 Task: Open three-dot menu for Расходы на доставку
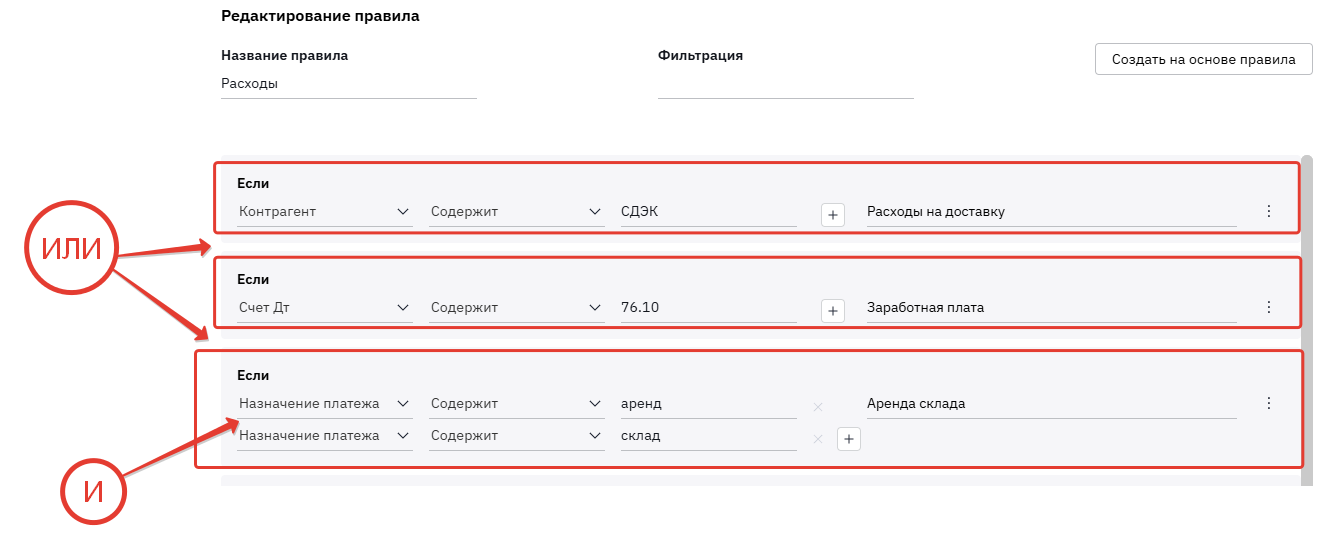(1269, 211)
